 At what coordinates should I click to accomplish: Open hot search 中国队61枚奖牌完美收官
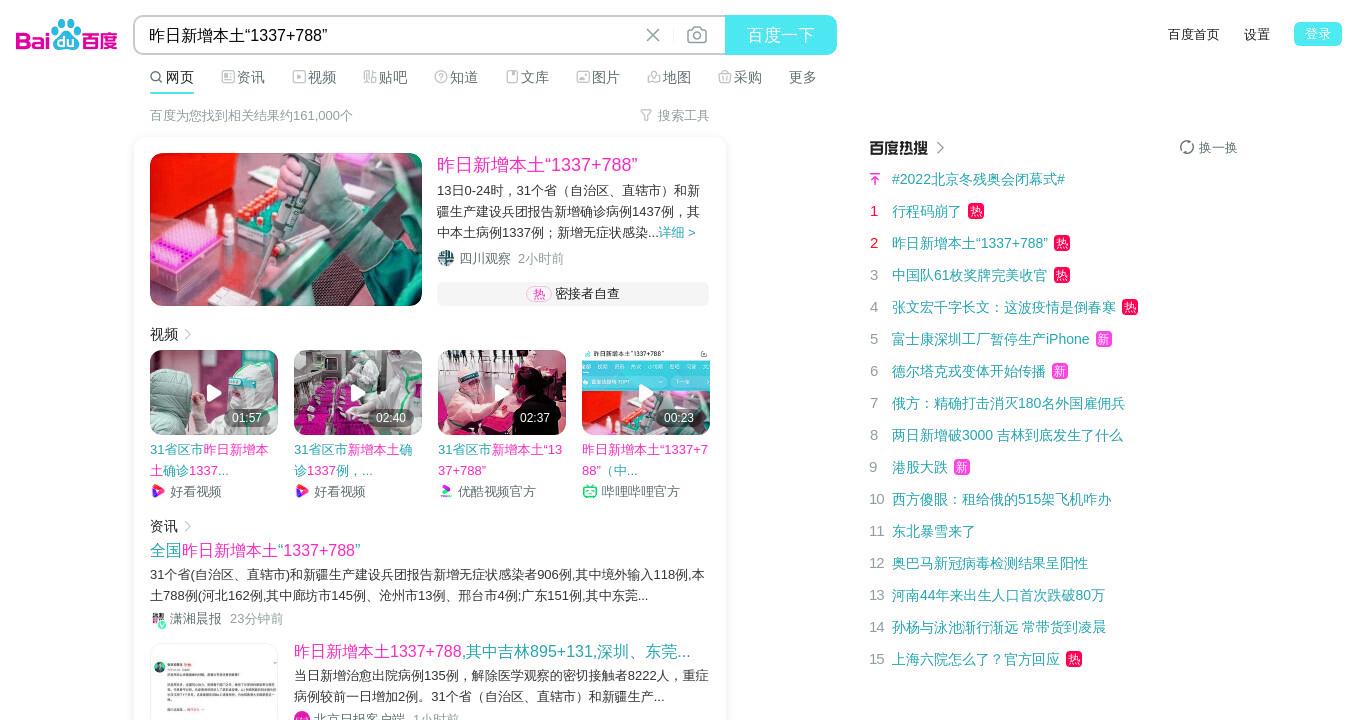coord(970,275)
